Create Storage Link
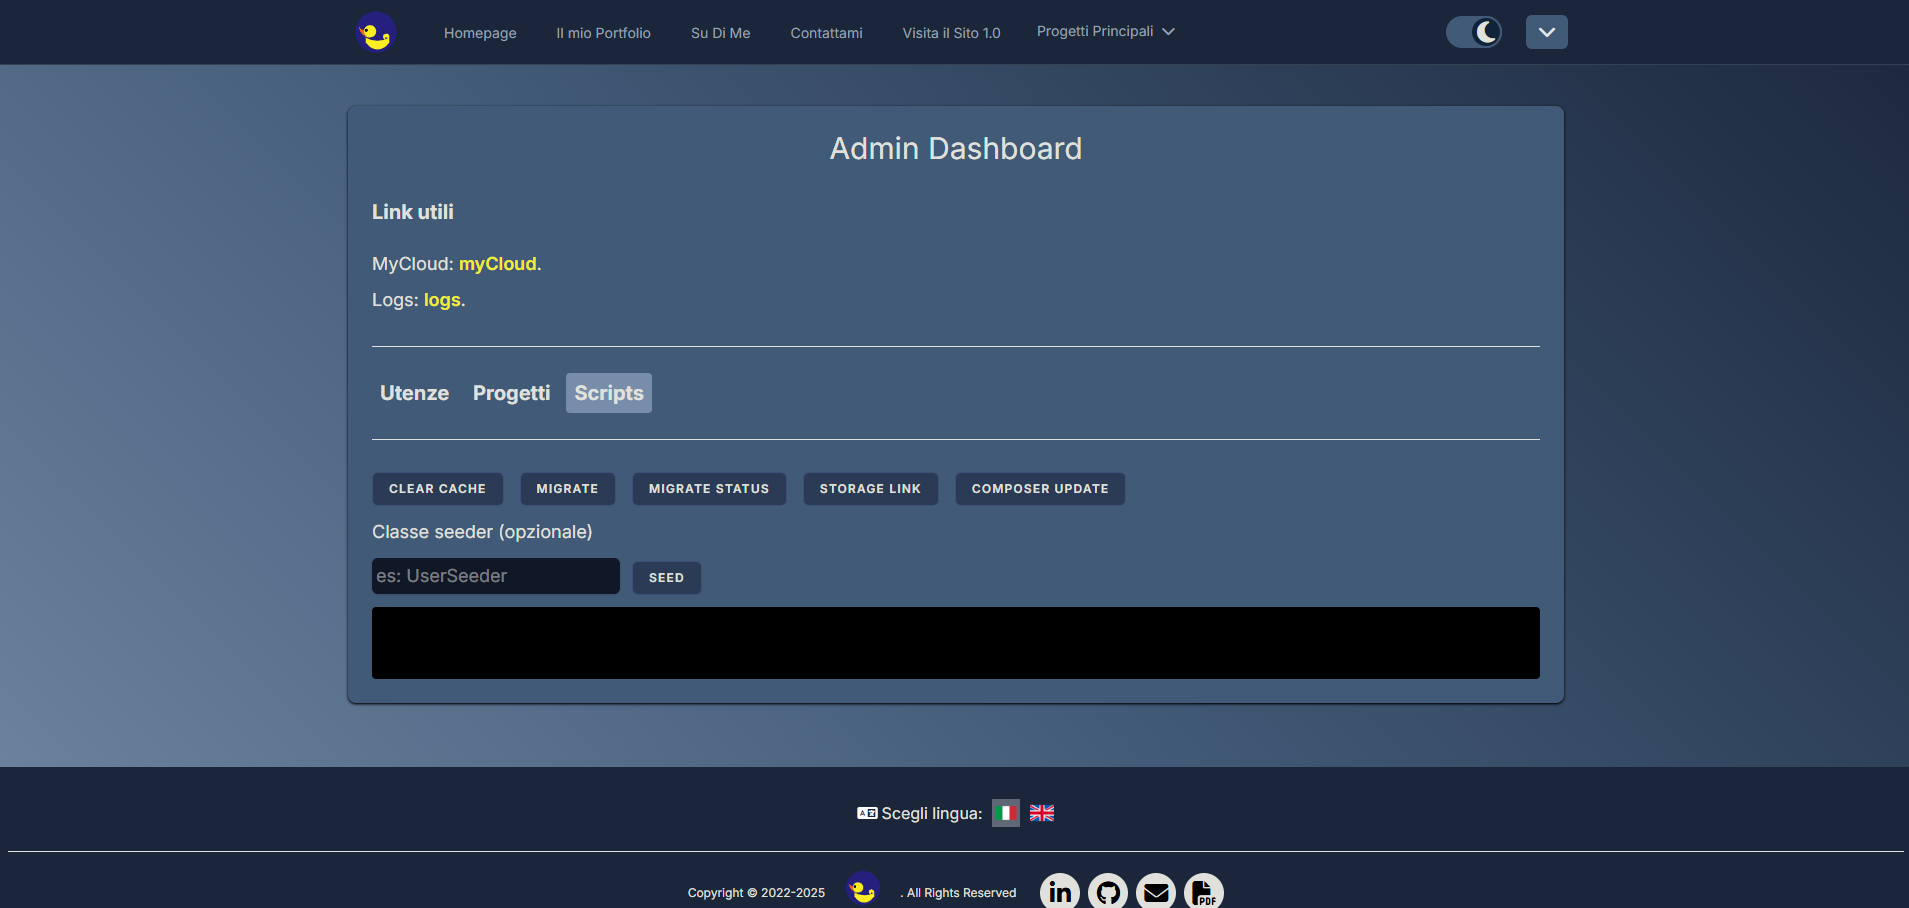 pos(870,489)
